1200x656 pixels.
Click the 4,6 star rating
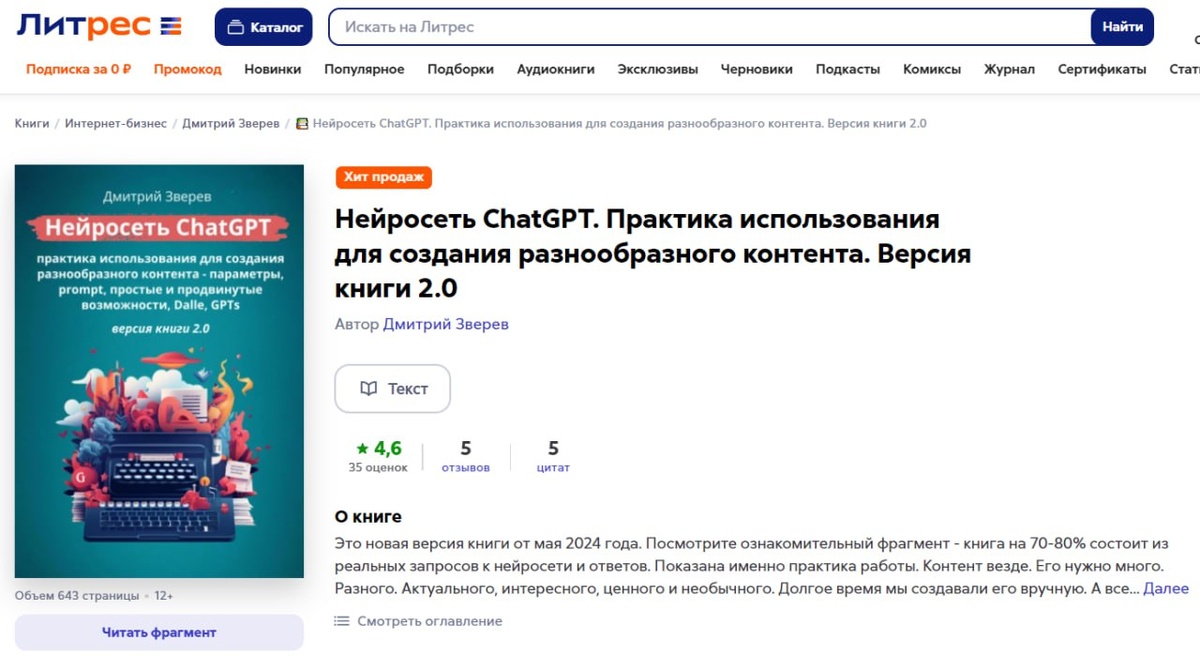pyautogui.click(x=379, y=448)
